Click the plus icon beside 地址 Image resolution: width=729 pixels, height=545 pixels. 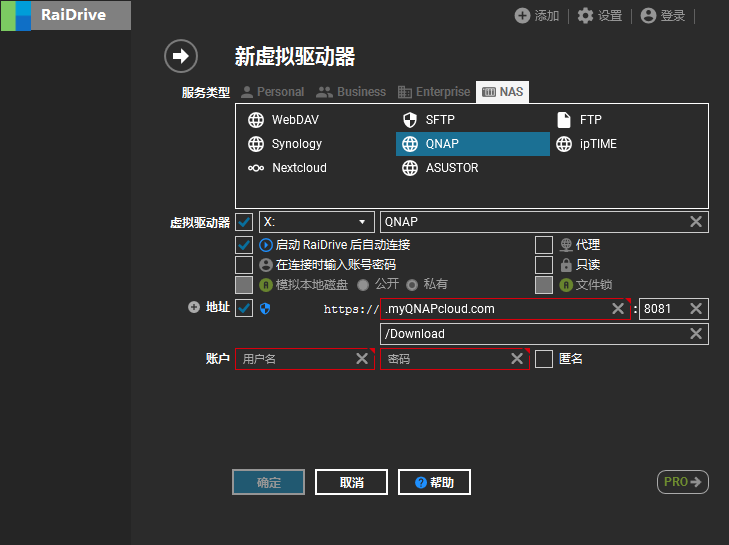pos(194,307)
